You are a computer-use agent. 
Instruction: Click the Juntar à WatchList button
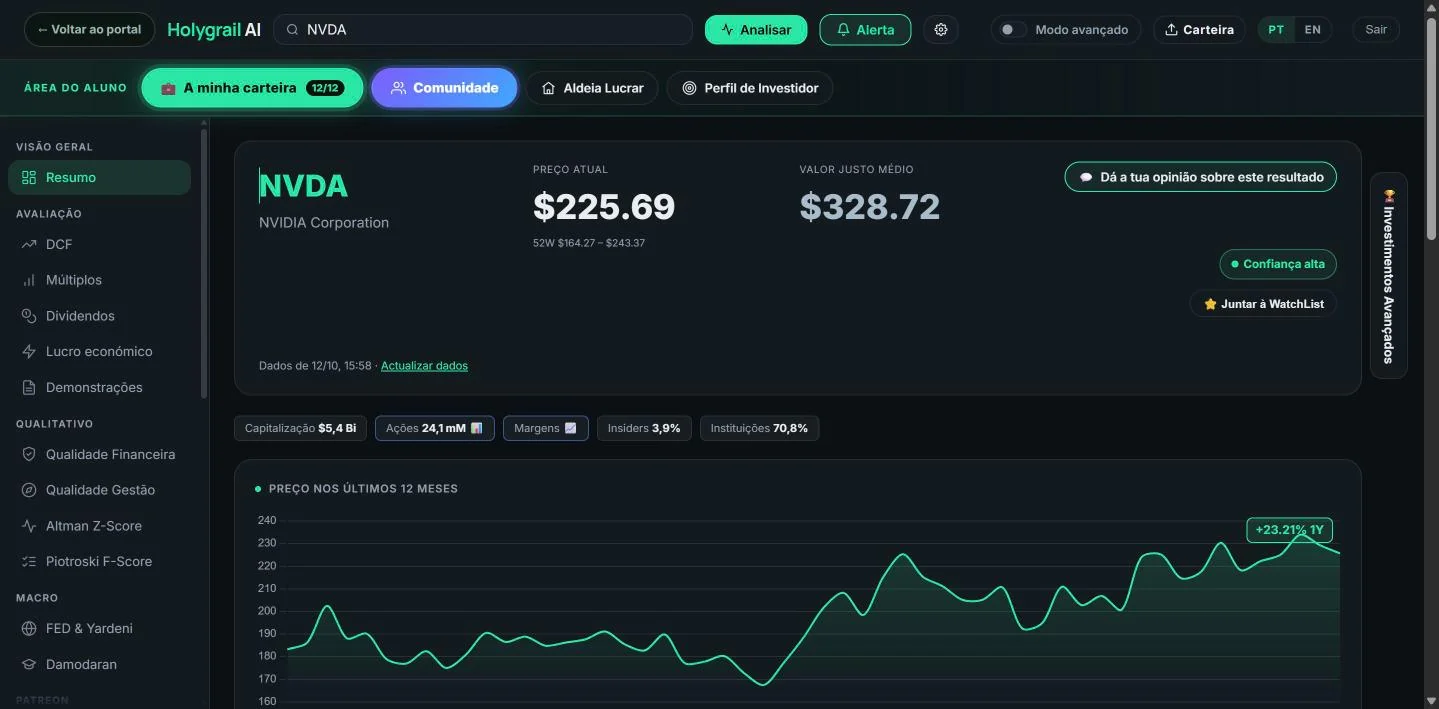1263,304
